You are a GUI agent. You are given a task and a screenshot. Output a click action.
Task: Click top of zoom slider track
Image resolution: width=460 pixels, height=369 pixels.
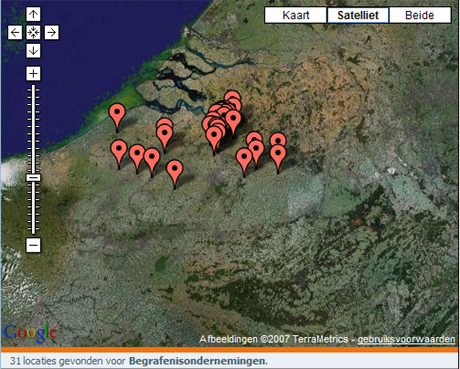[x=33, y=87]
